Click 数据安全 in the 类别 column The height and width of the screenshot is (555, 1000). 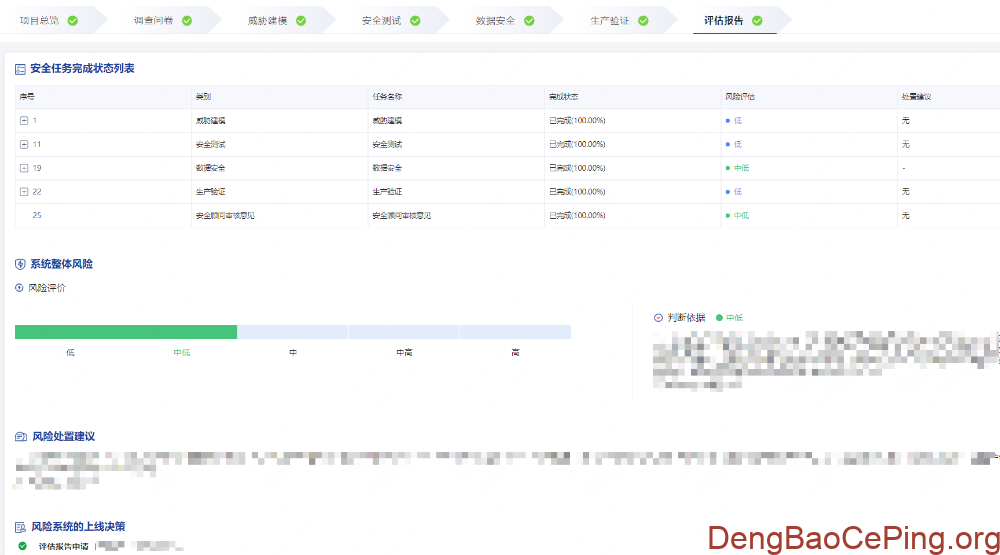[210, 168]
